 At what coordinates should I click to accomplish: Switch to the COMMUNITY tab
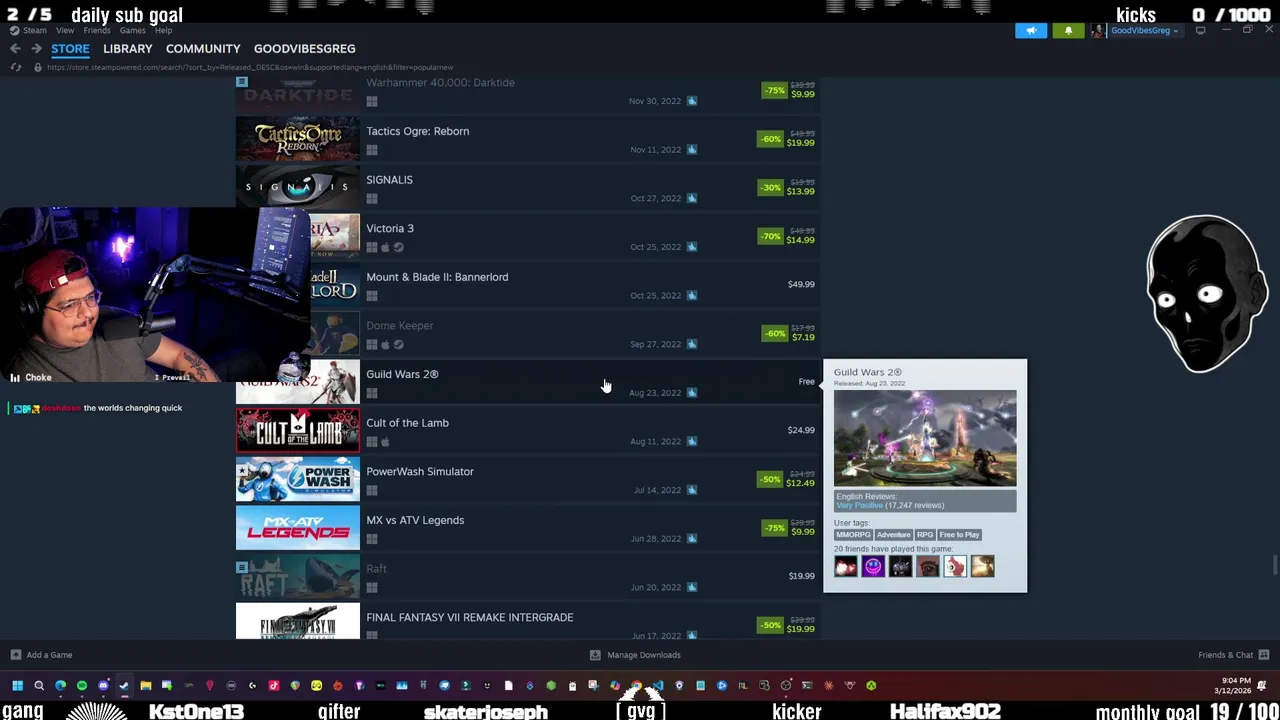point(203,48)
